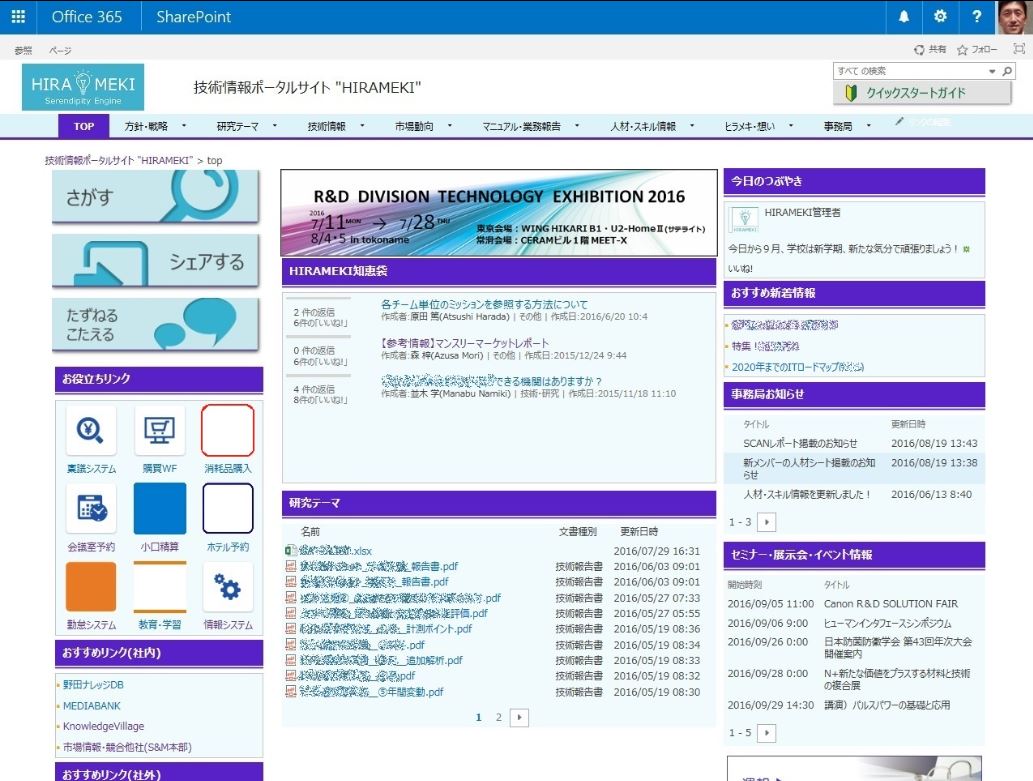Open the 教育・学習 tile
The width and height of the screenshot is (1033, 781).
(x=159, y=587)
